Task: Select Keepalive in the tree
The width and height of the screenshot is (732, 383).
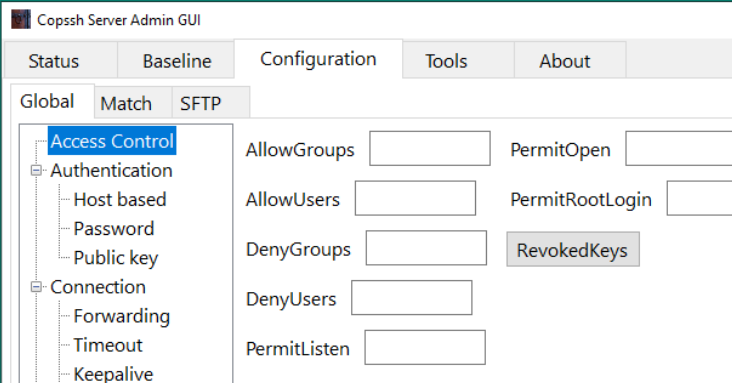Action: click(x=113, y=374)
